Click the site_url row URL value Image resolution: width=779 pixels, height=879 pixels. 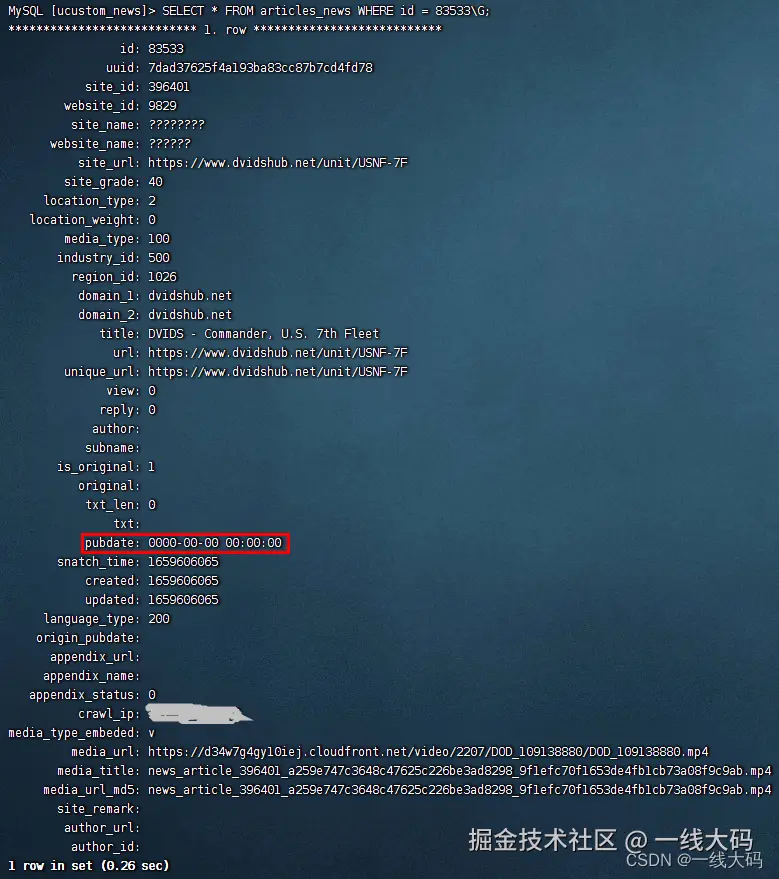point(278,163)
